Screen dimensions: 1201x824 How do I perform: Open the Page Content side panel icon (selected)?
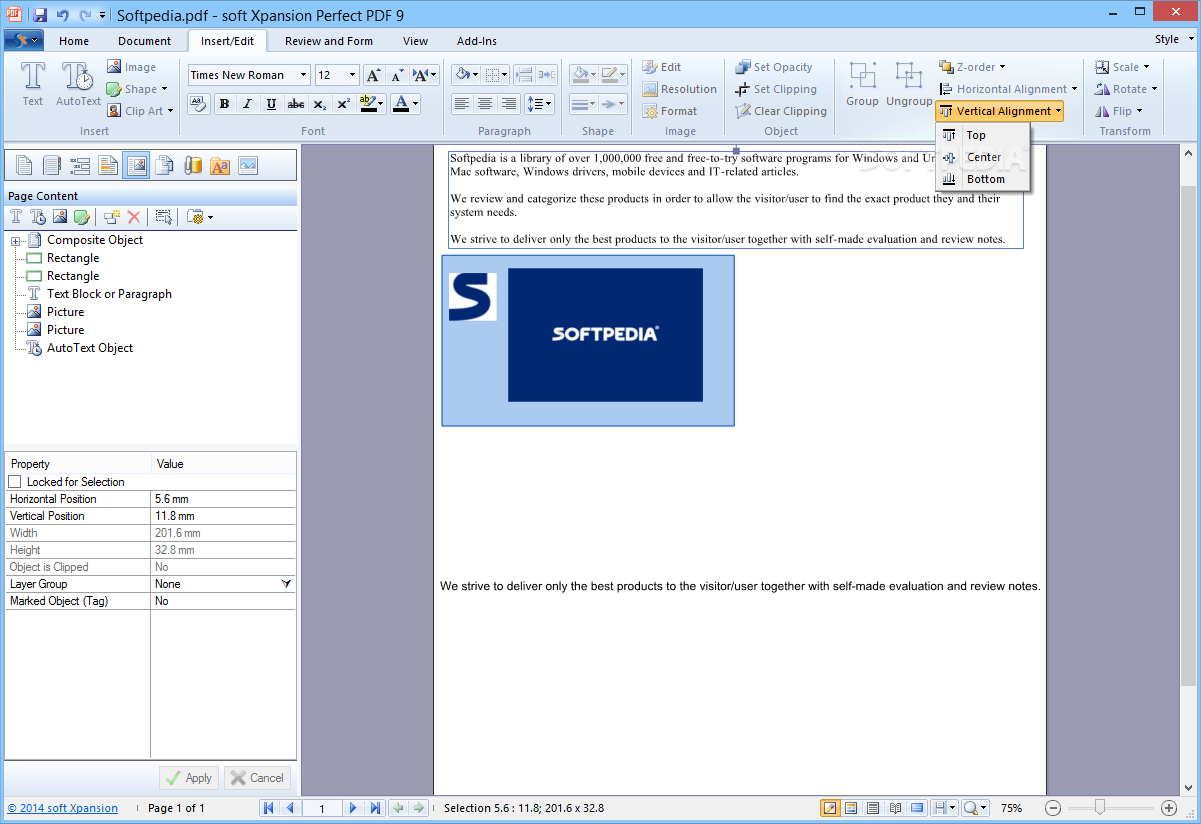(x=136, y=166)
